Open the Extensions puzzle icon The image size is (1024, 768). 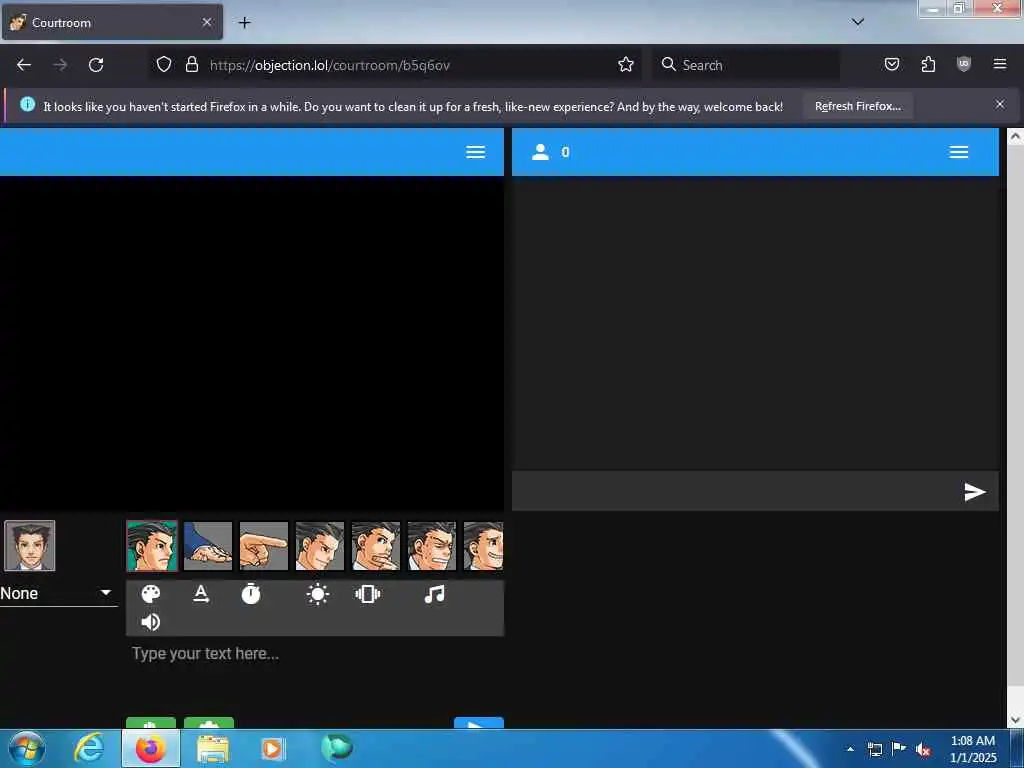[x=928, y=64]
